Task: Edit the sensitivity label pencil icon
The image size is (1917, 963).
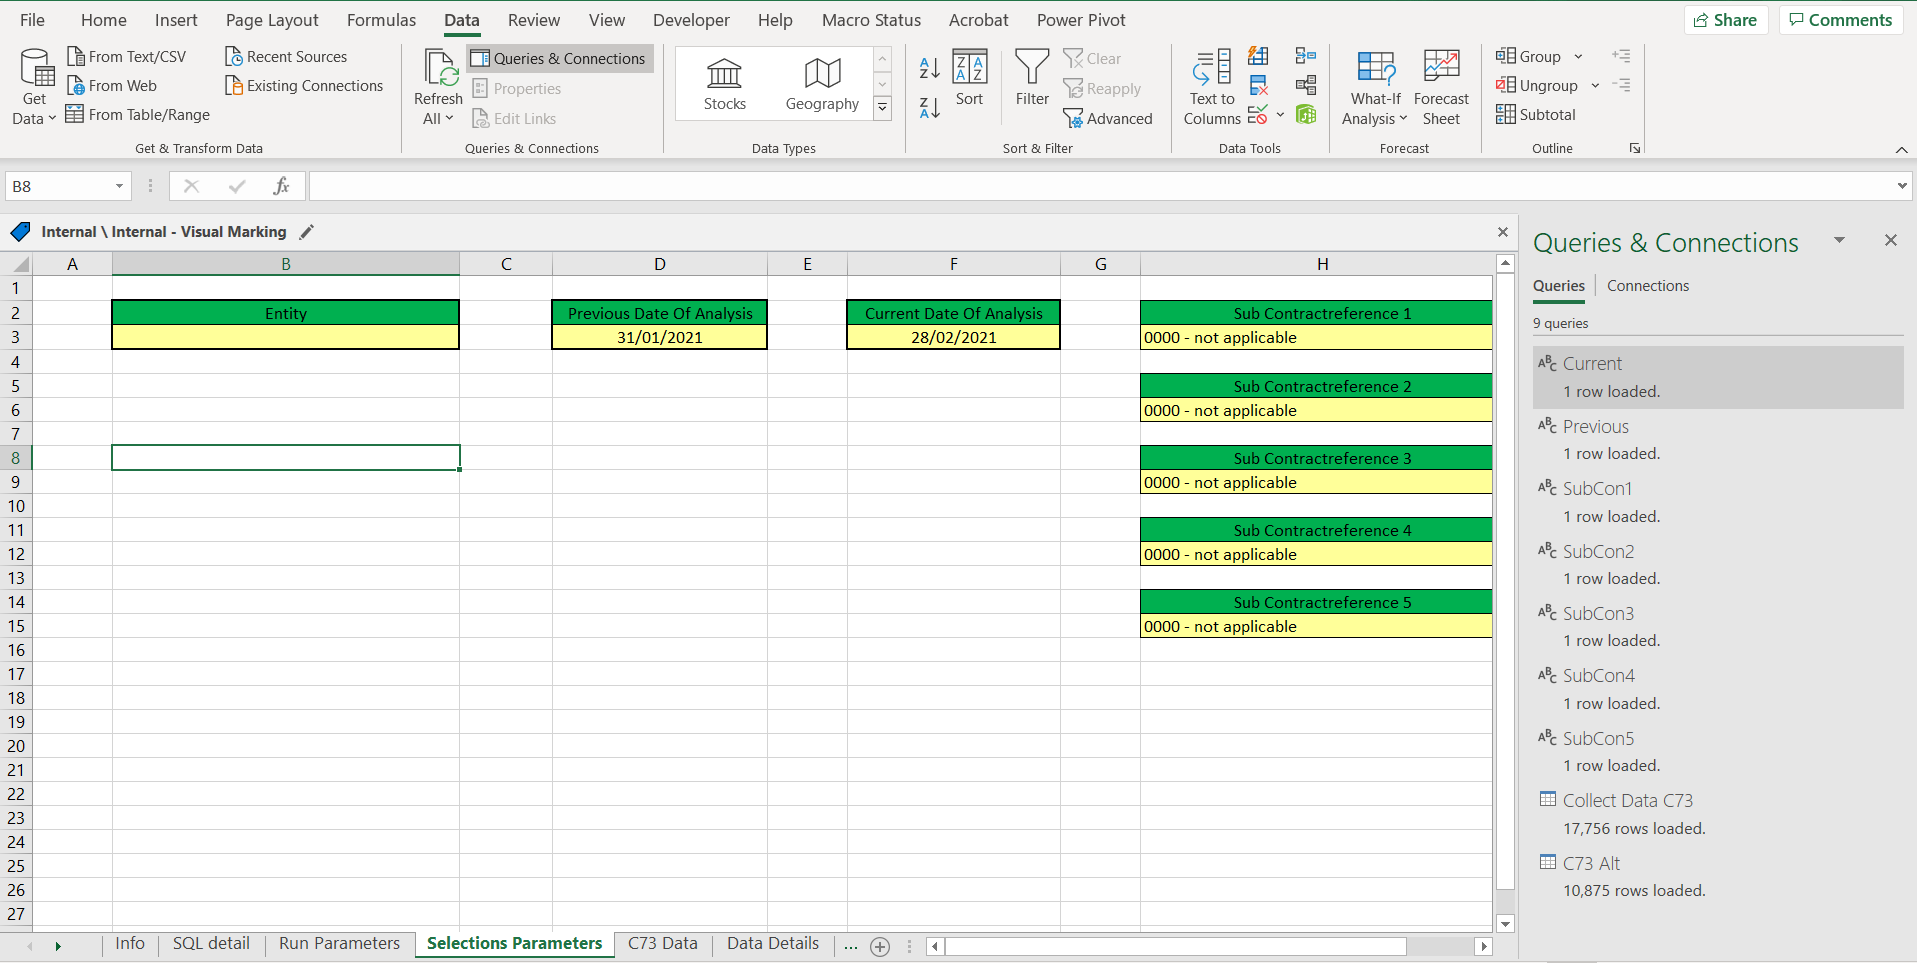Action: point(307,232)
